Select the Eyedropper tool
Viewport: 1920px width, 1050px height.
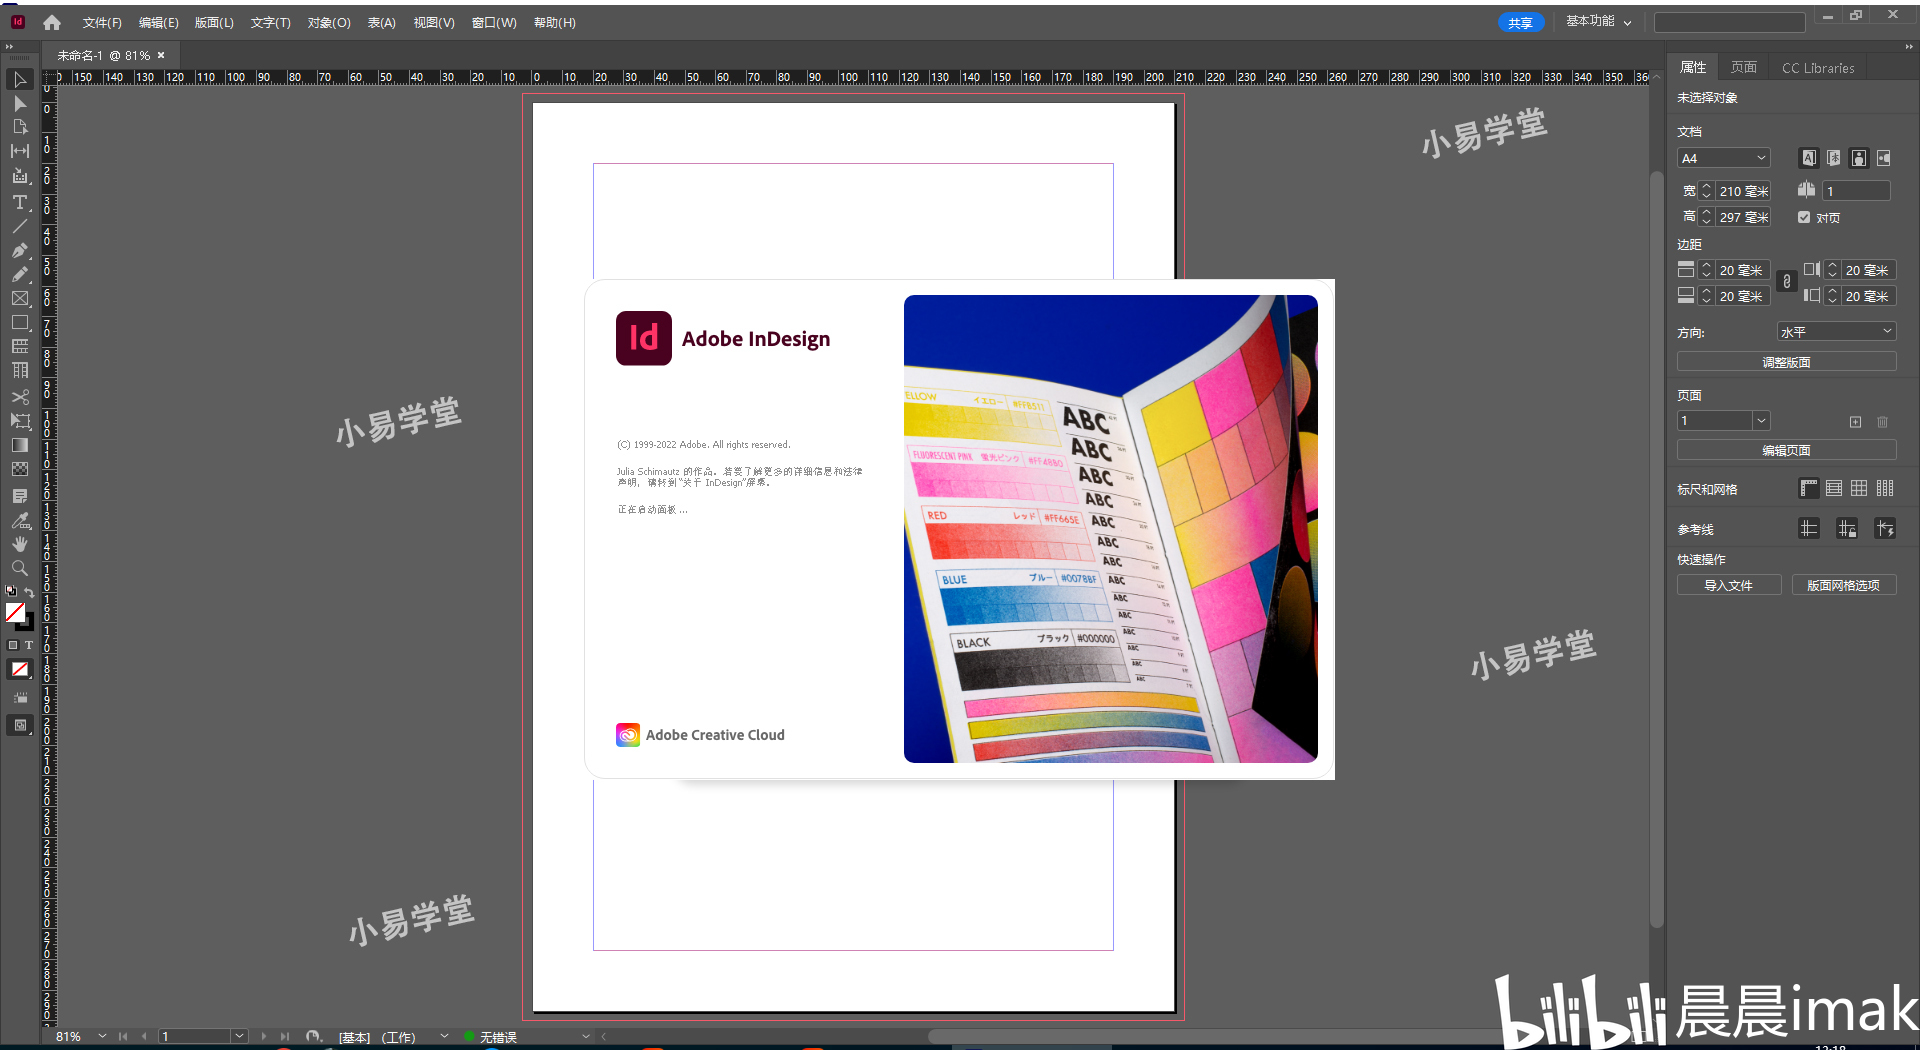[19, 520]
